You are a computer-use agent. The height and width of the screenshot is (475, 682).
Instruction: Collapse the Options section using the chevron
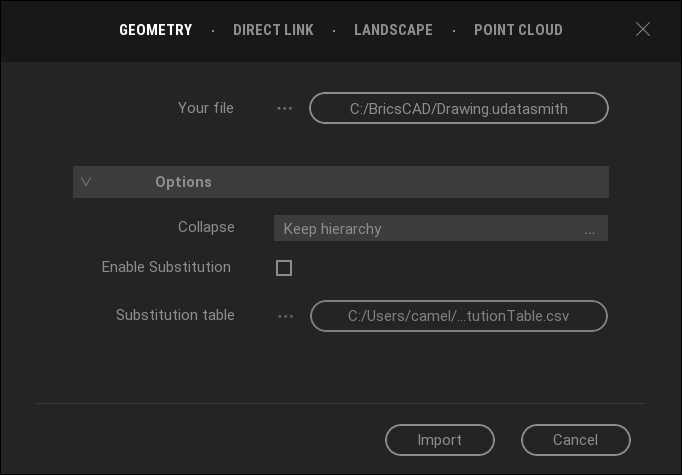pos(86,182)
